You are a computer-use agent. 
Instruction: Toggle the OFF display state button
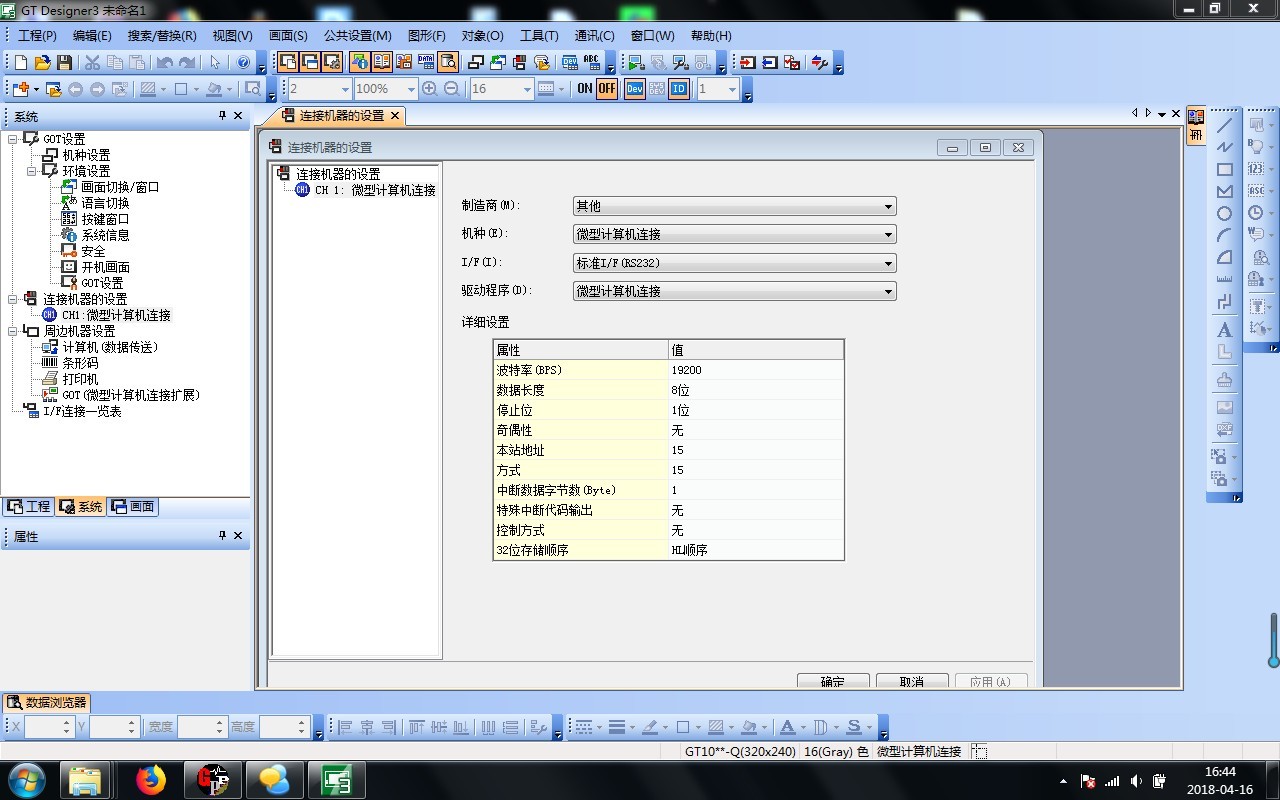coord(607,89)
